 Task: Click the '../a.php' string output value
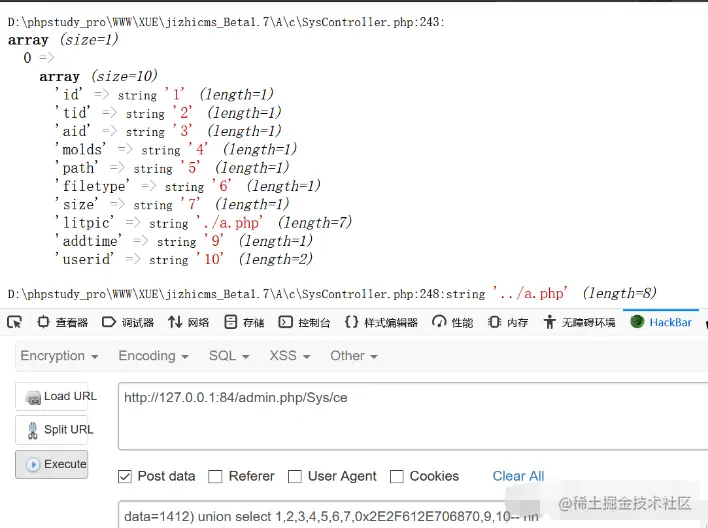530,294
